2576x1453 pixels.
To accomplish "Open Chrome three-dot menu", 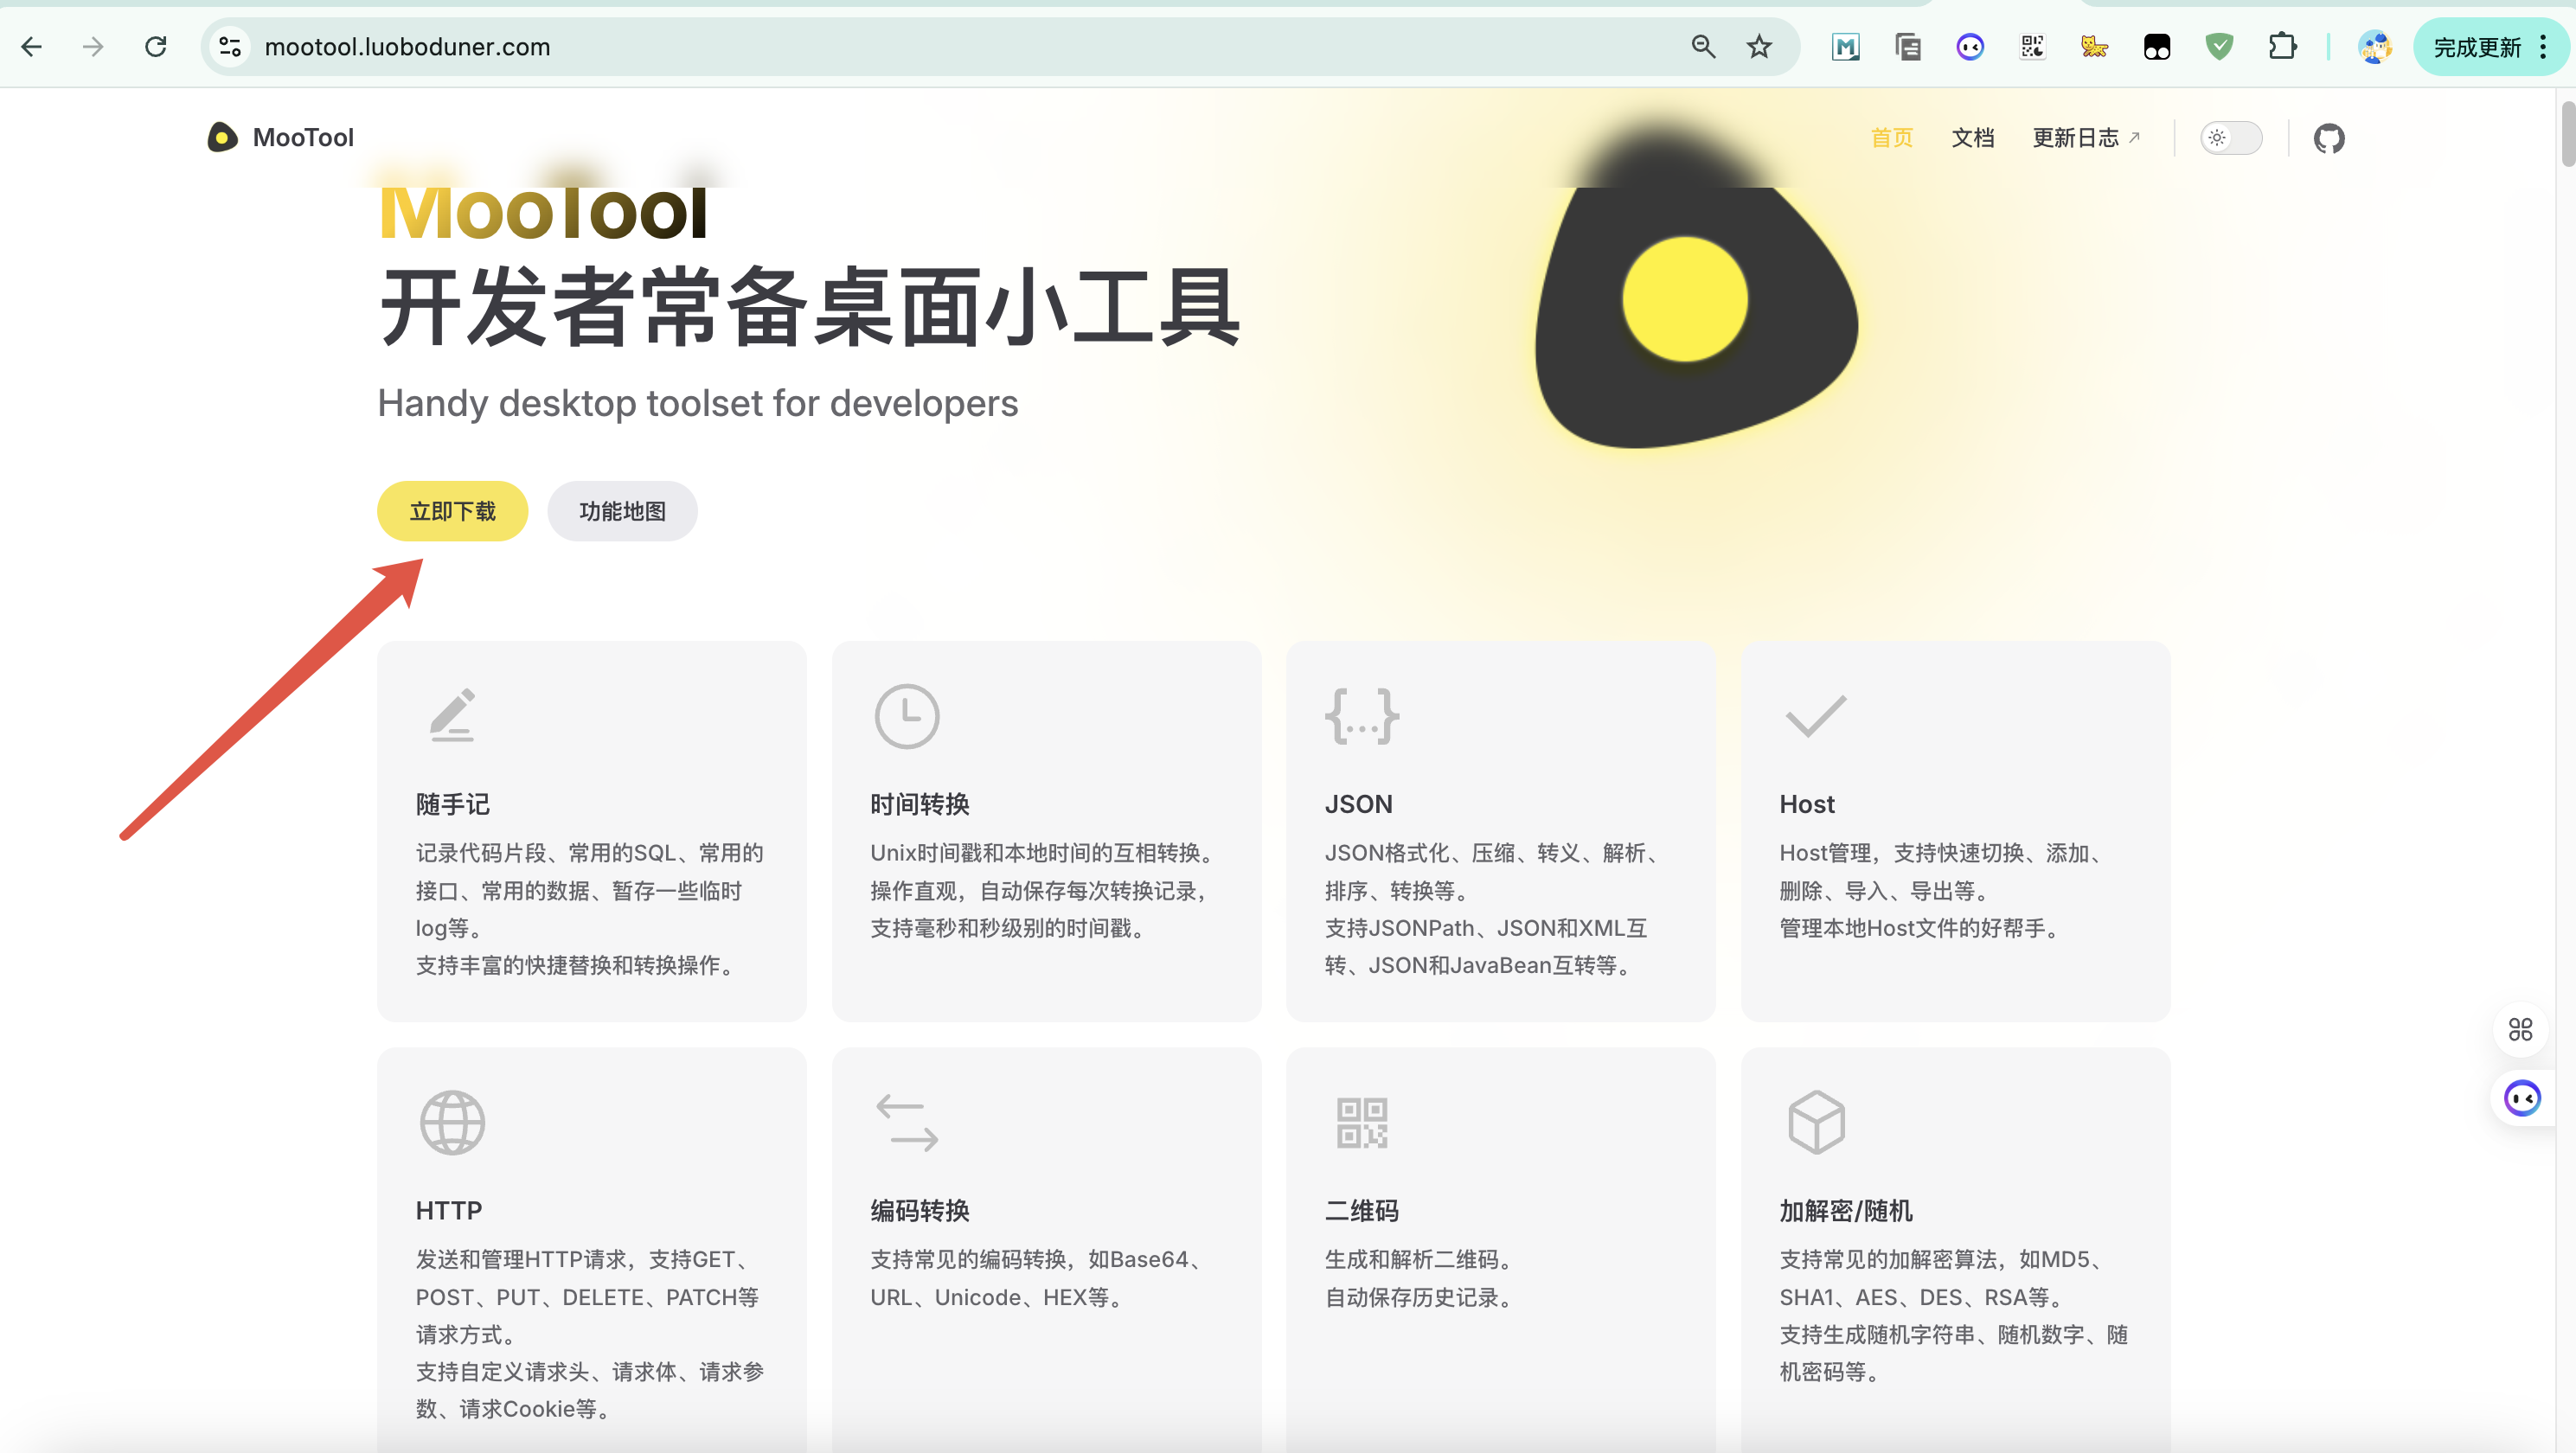I will point(2544,47).
